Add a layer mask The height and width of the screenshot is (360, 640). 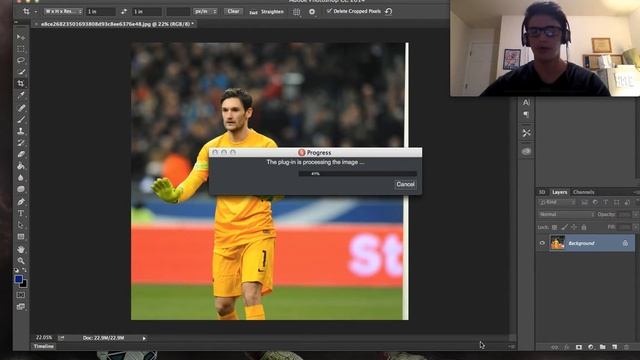[x=579, y=347]
